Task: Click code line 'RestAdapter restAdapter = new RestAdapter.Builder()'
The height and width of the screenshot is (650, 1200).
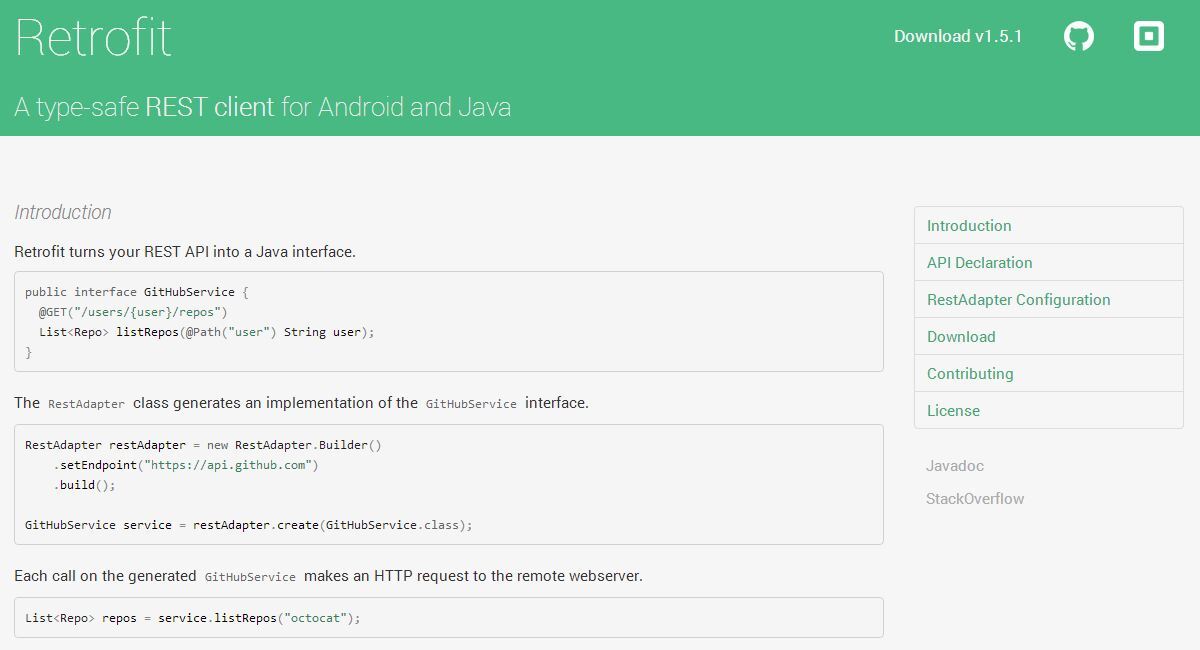Action: [x=203, y=445]
